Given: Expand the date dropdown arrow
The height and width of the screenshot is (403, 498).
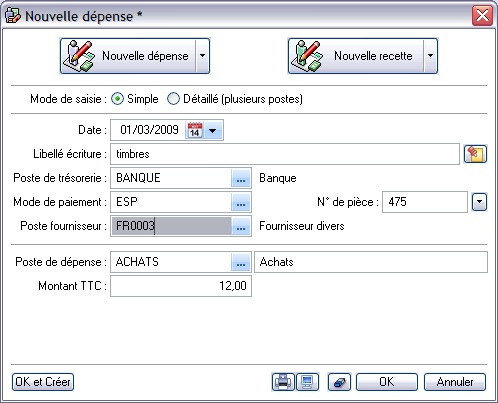Looking at the screenshot, I should coord(213,130).
